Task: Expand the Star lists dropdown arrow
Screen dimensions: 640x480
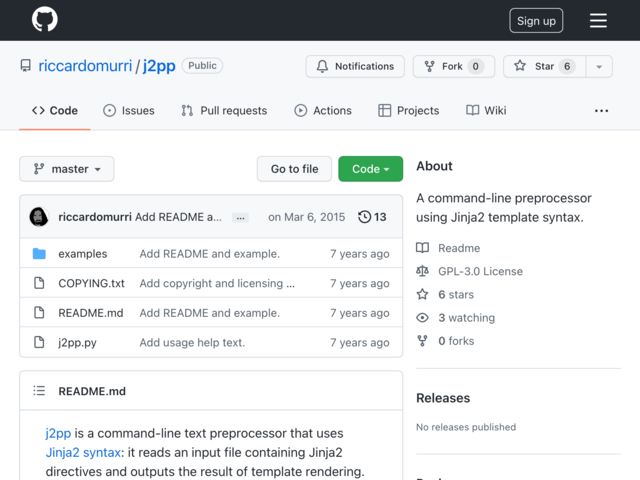Action: coord(599,66)
